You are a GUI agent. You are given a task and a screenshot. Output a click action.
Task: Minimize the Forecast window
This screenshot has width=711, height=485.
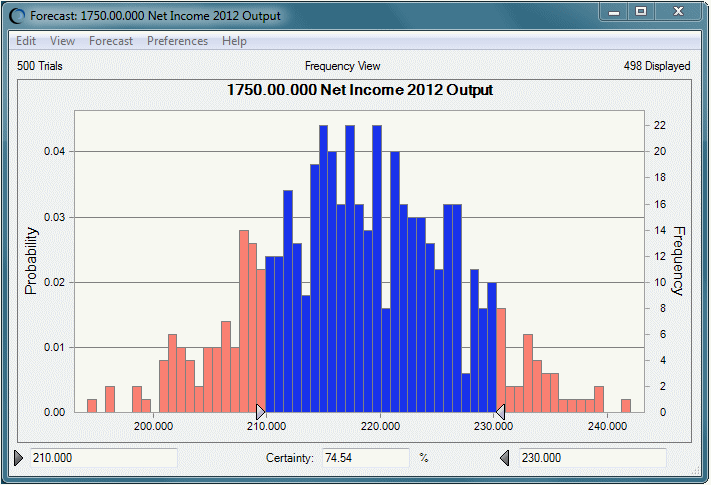[614, 12]
